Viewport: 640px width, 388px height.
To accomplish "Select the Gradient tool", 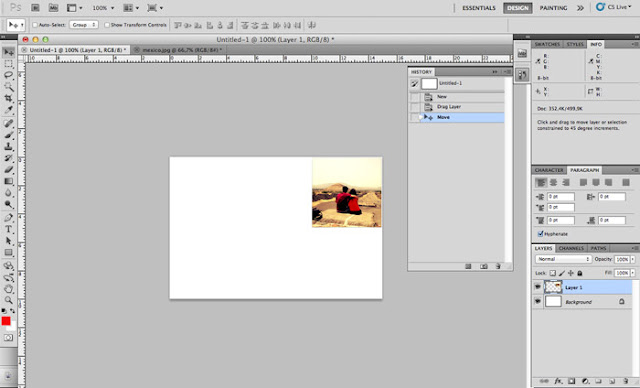I will point(9,182).
